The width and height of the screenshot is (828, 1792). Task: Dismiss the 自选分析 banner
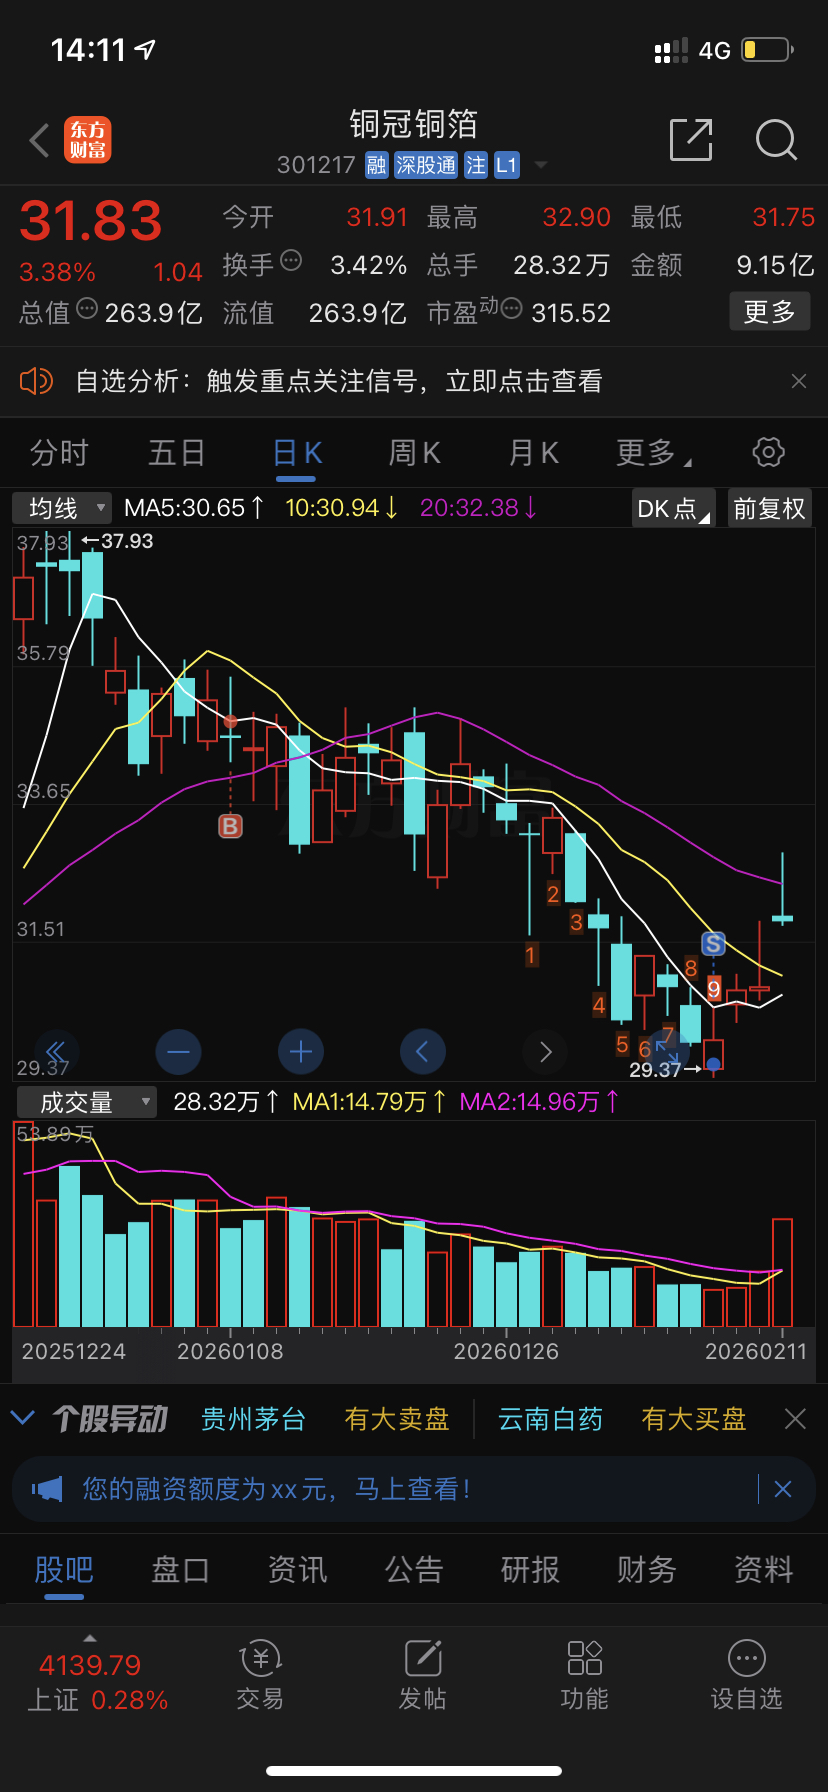tap(798, 381)
